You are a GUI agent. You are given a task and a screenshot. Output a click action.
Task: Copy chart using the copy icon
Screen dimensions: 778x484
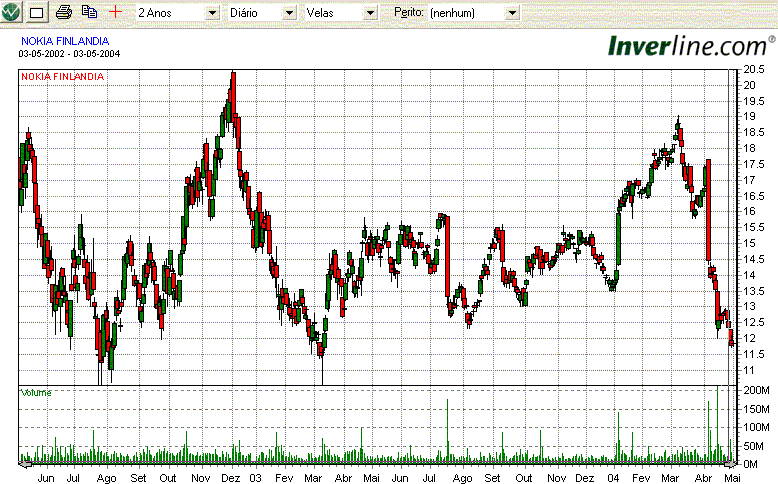[x=89, y=12]
